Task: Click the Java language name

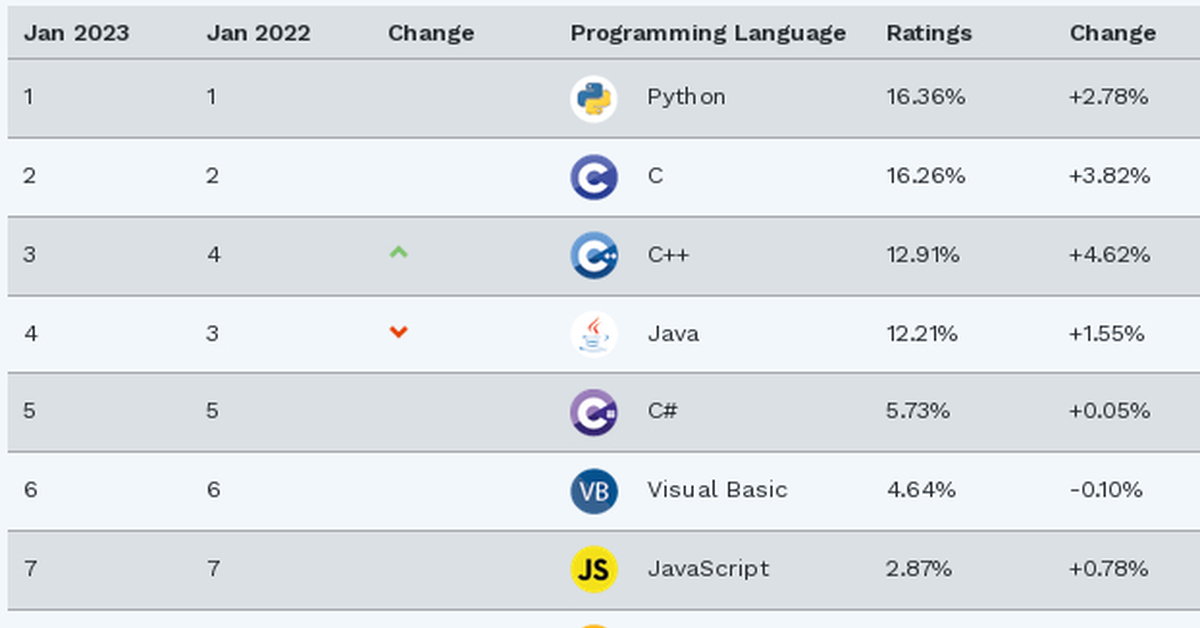Action: point(673,333)
